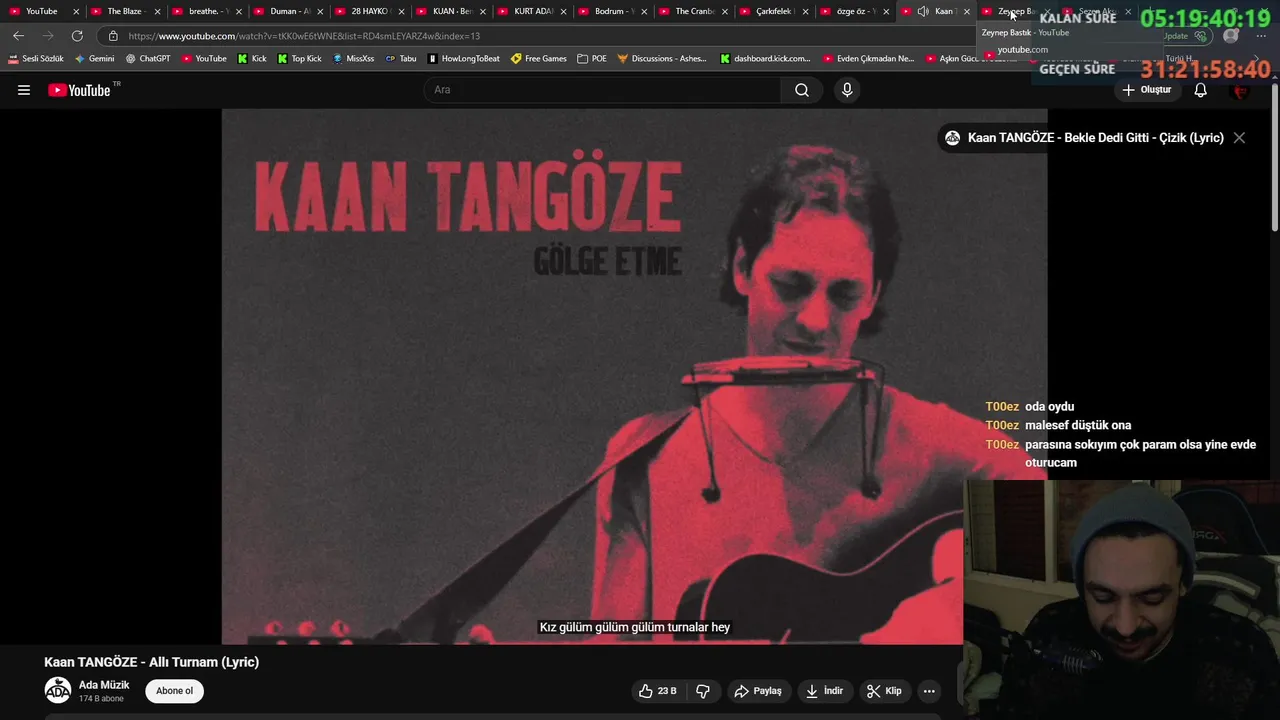1280x720 pixels.
Task: Switch to the '28 HAYKO' tab
Action: (367, 11)
